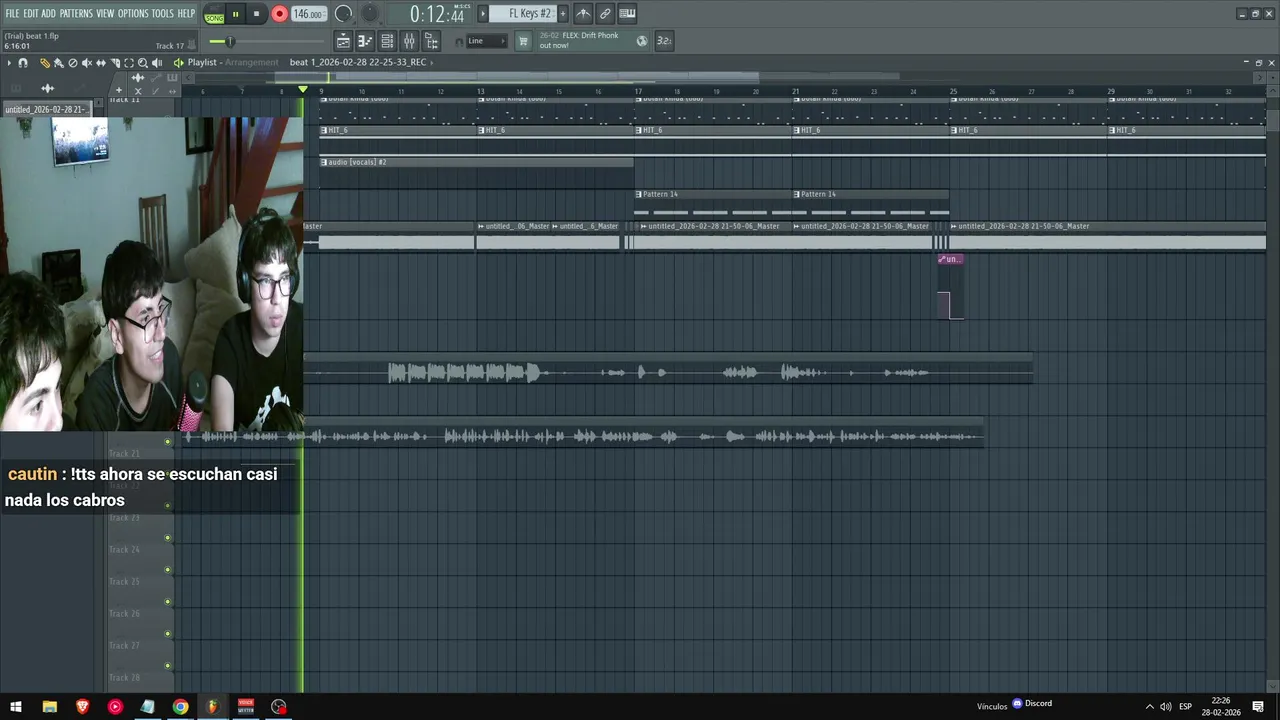Click the 3.2 countdown toolbar icon
Screen dimensions: 1280x720
(x=664, y=41)
